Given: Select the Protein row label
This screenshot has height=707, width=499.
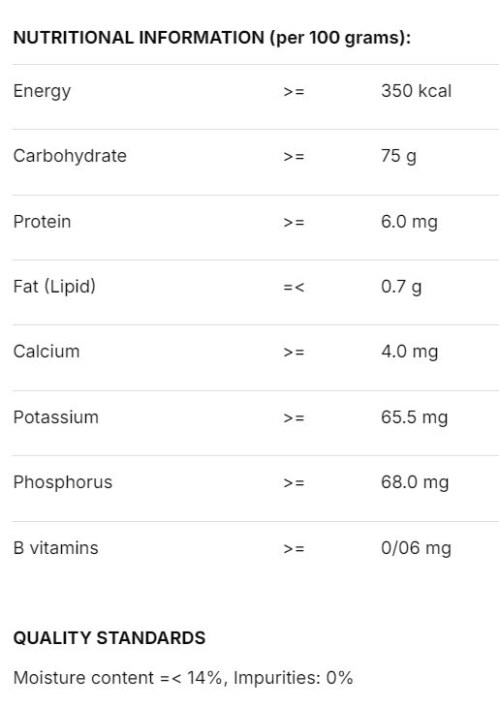Looking at the screenshot, I should pos(42,222).
